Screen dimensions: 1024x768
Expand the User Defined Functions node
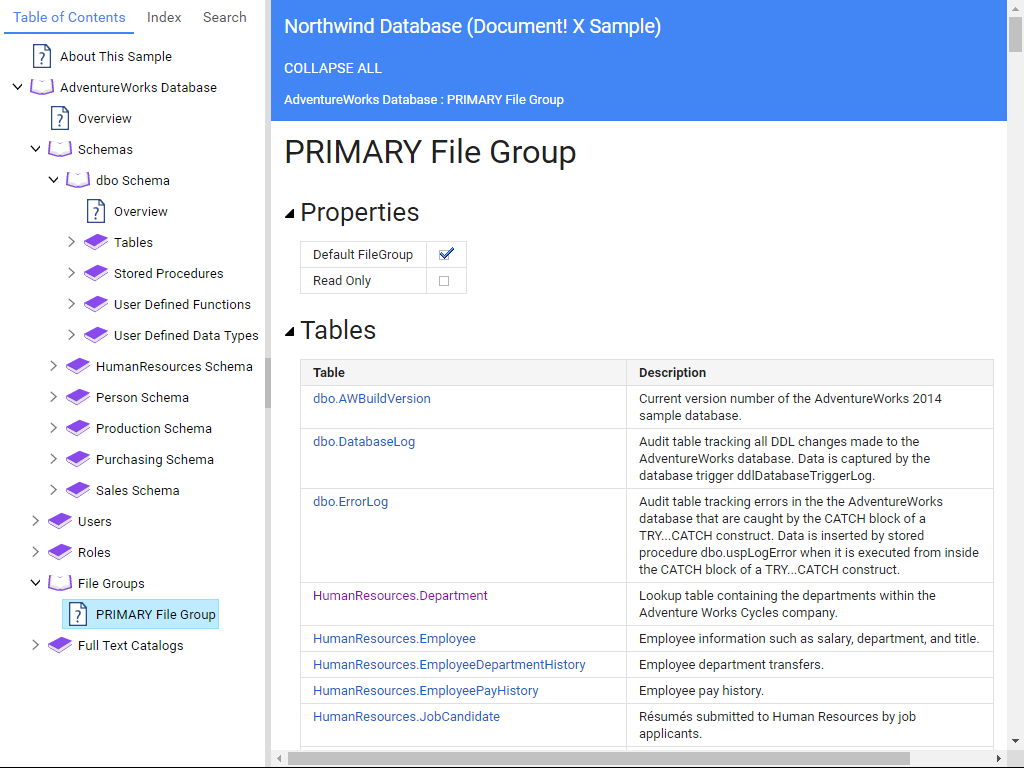72,304
